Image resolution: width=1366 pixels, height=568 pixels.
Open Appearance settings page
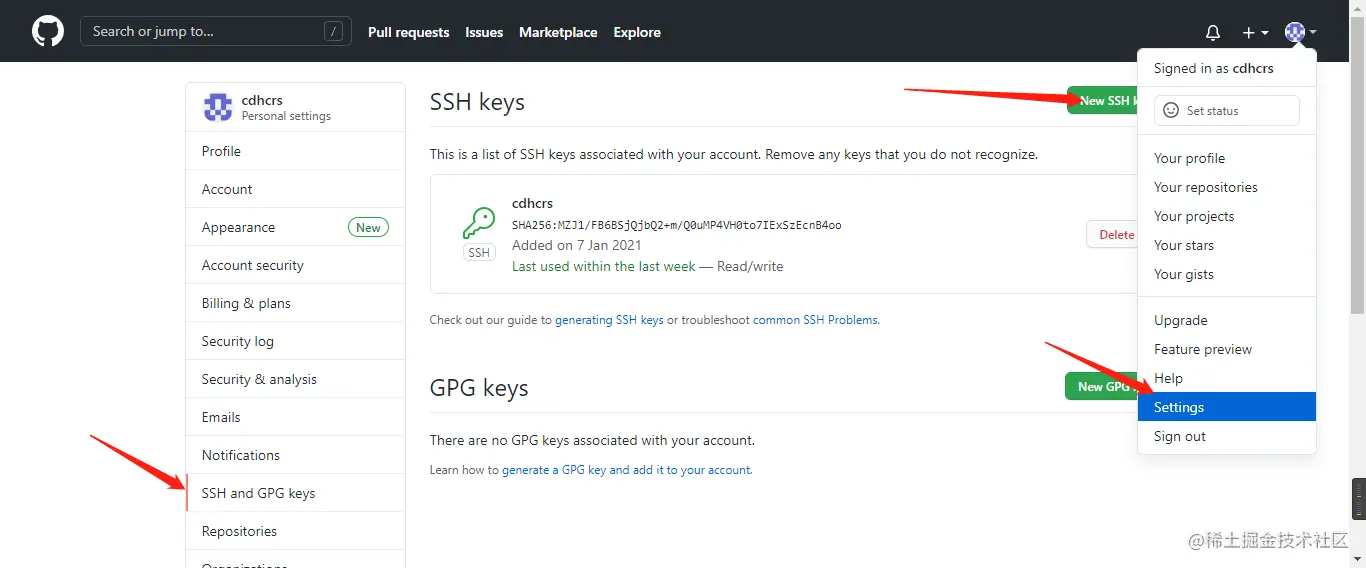pos(295,227)
